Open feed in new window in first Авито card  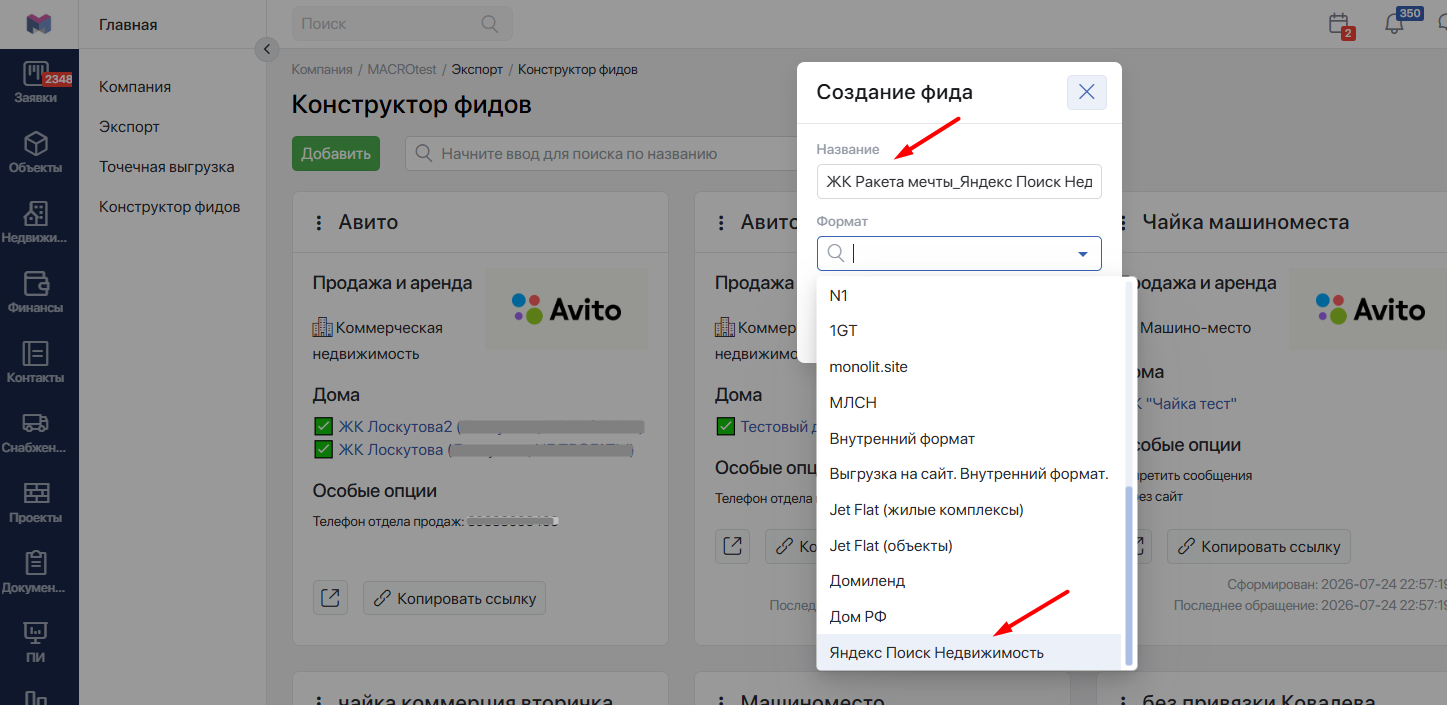pyautogui.click(x=330, y=598)
